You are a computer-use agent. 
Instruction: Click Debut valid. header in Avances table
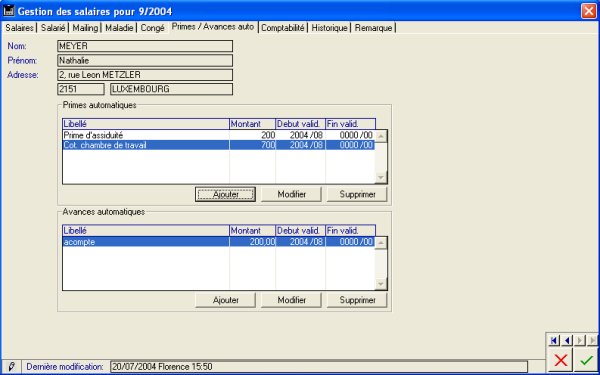(300, 231)
